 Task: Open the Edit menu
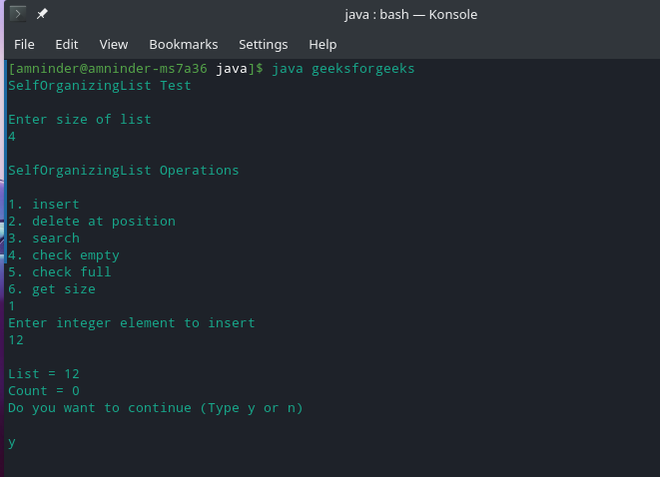(x=67, y=44)
